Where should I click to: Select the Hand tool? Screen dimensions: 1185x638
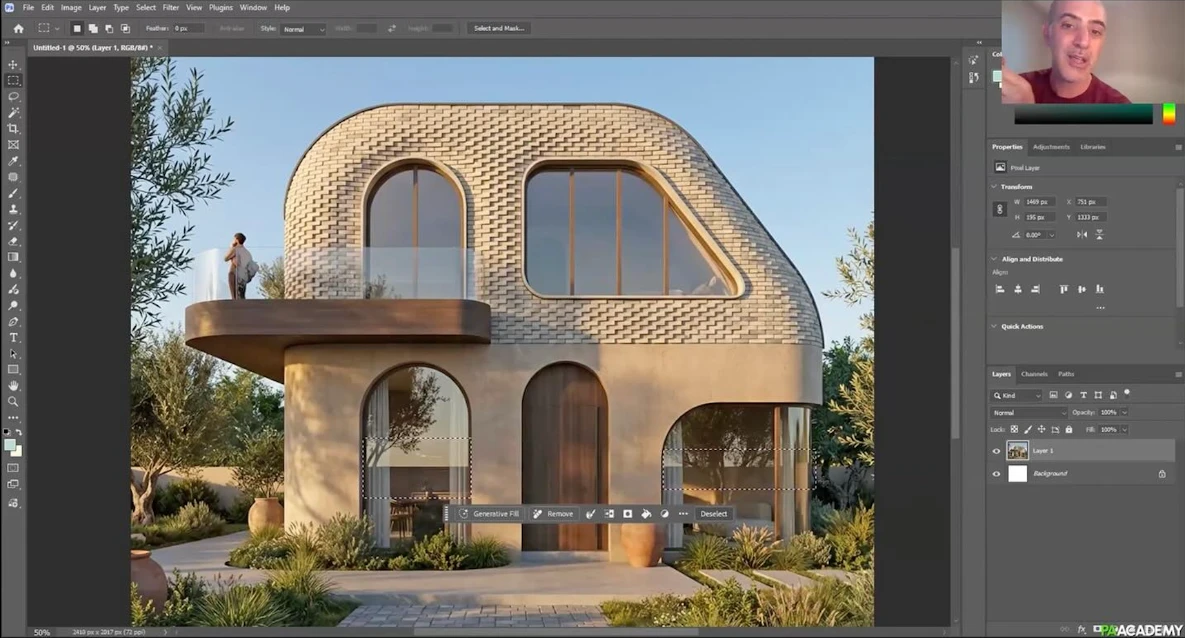click(13, 385)
